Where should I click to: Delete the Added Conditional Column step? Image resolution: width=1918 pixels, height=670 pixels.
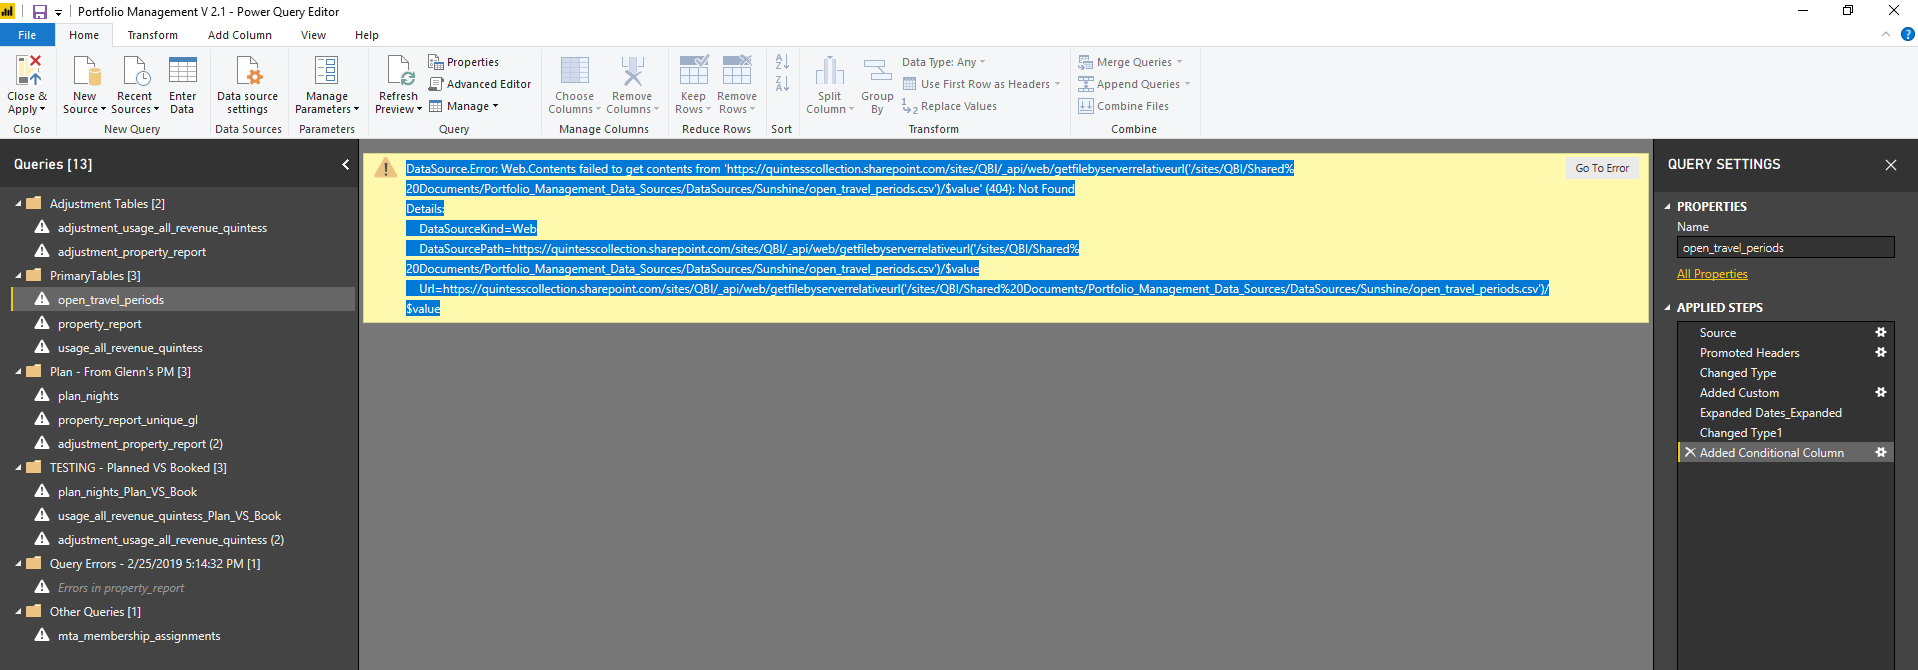coord(1690,452)
